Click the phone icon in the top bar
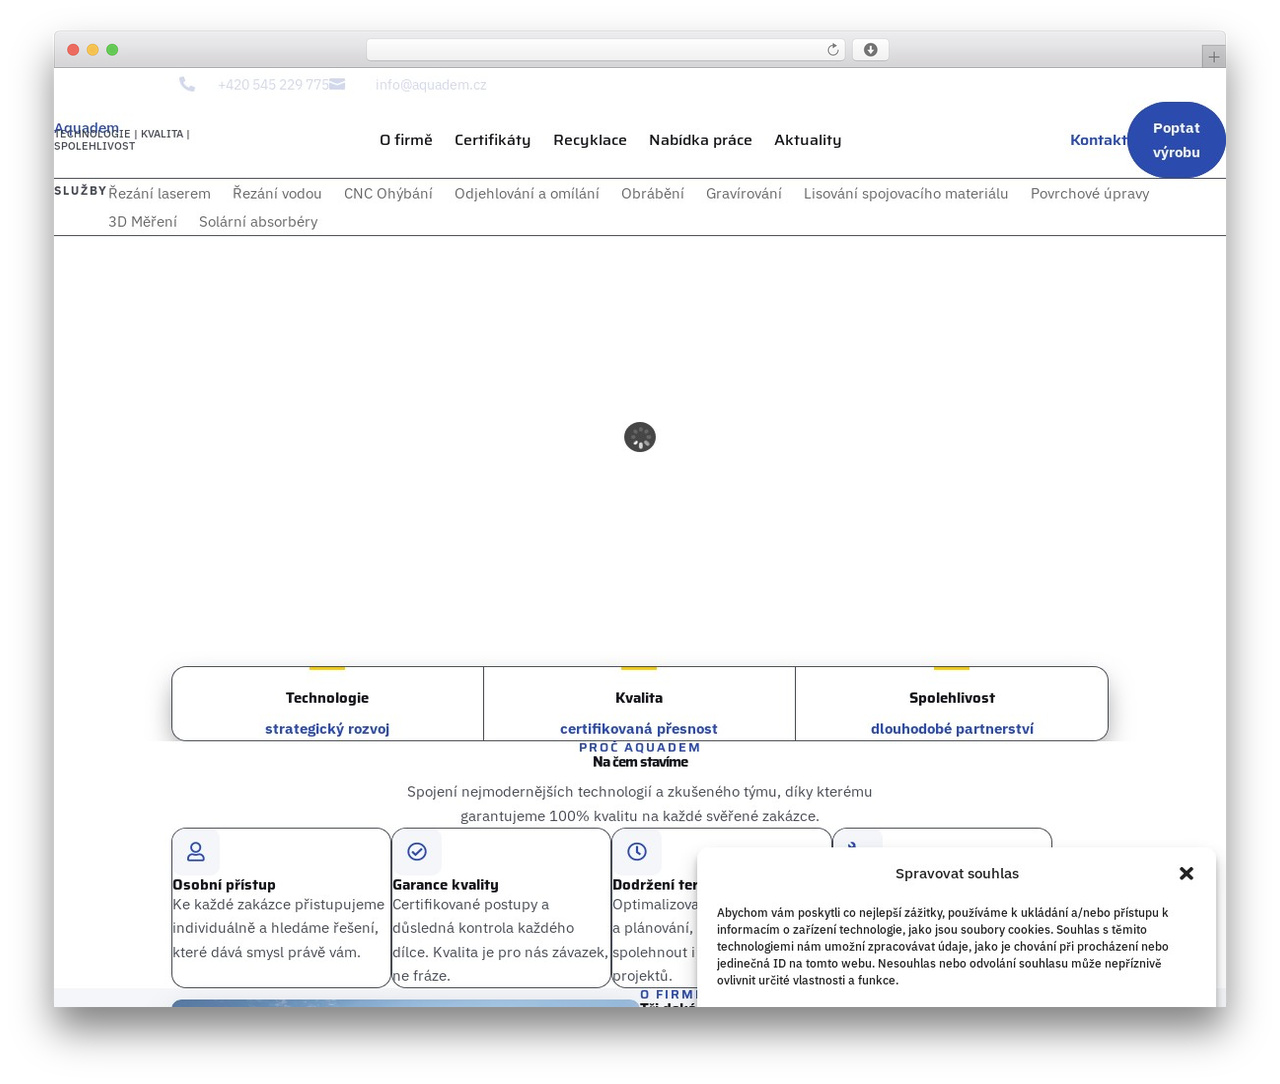1280x1084 pixels. tap(187, 84)
